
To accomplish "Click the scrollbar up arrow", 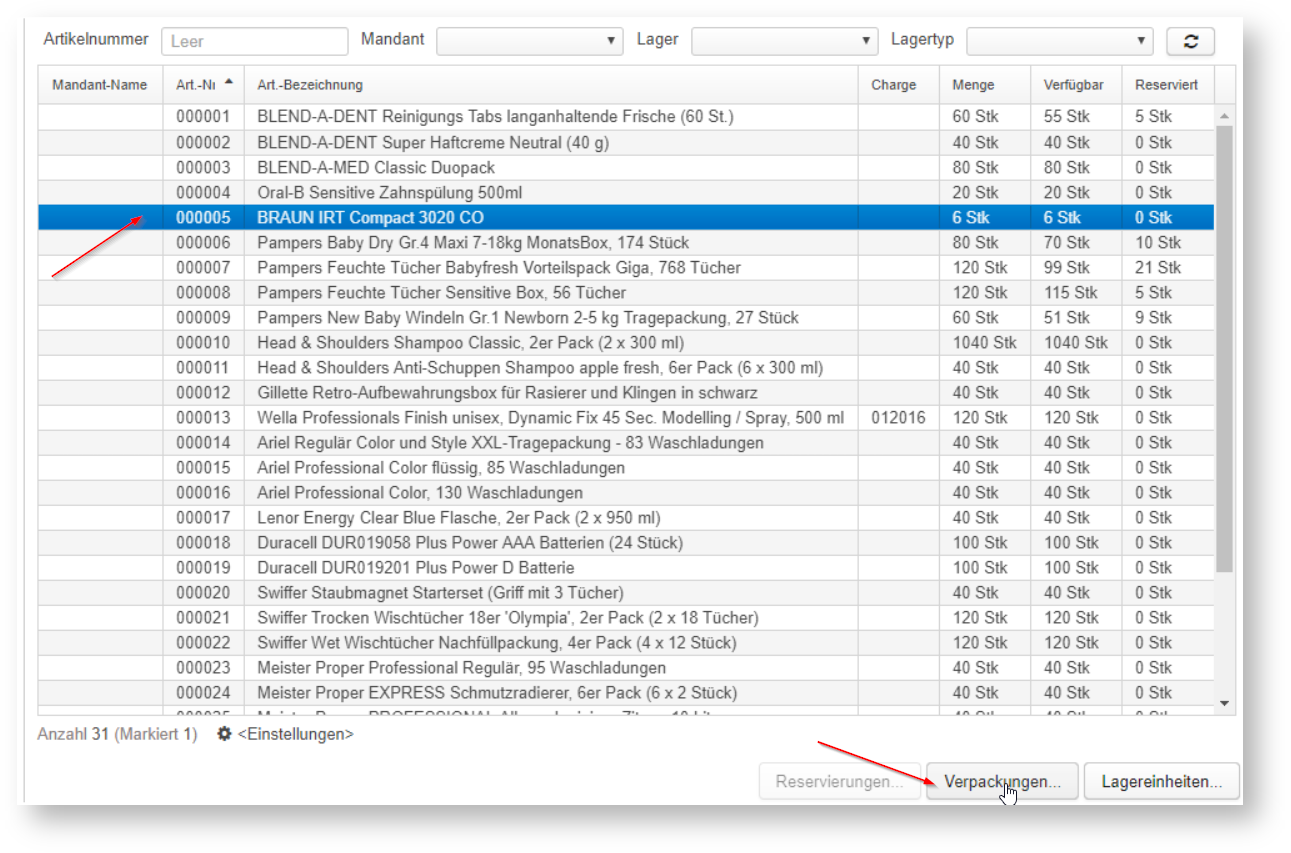I will 1225,117.
